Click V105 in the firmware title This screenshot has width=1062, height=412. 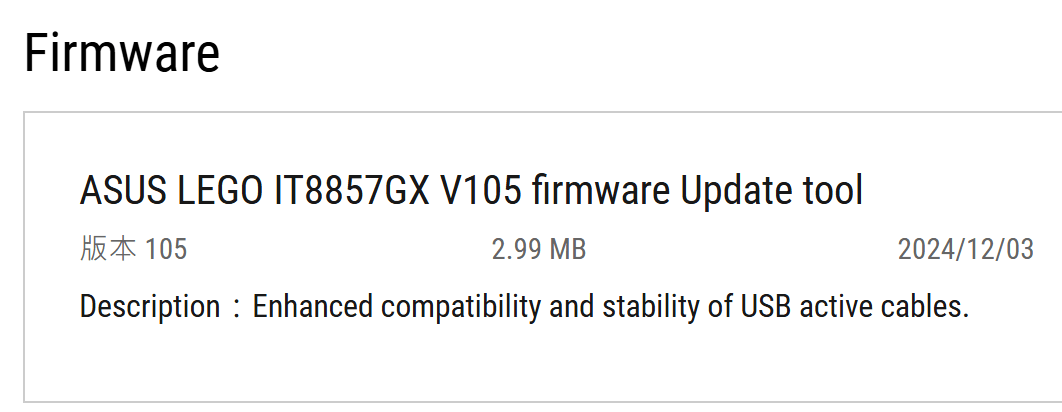pos(481,191)
